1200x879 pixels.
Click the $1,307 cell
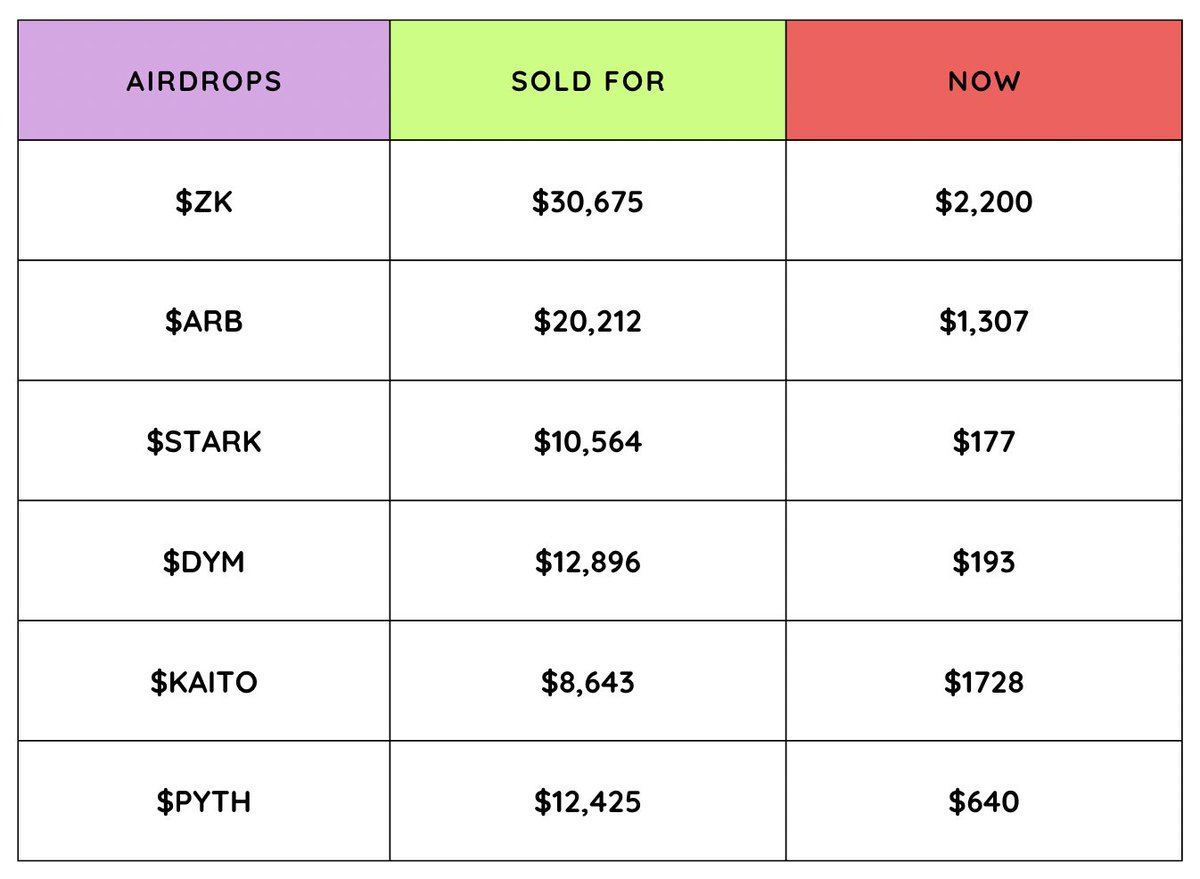coord(984,322)
